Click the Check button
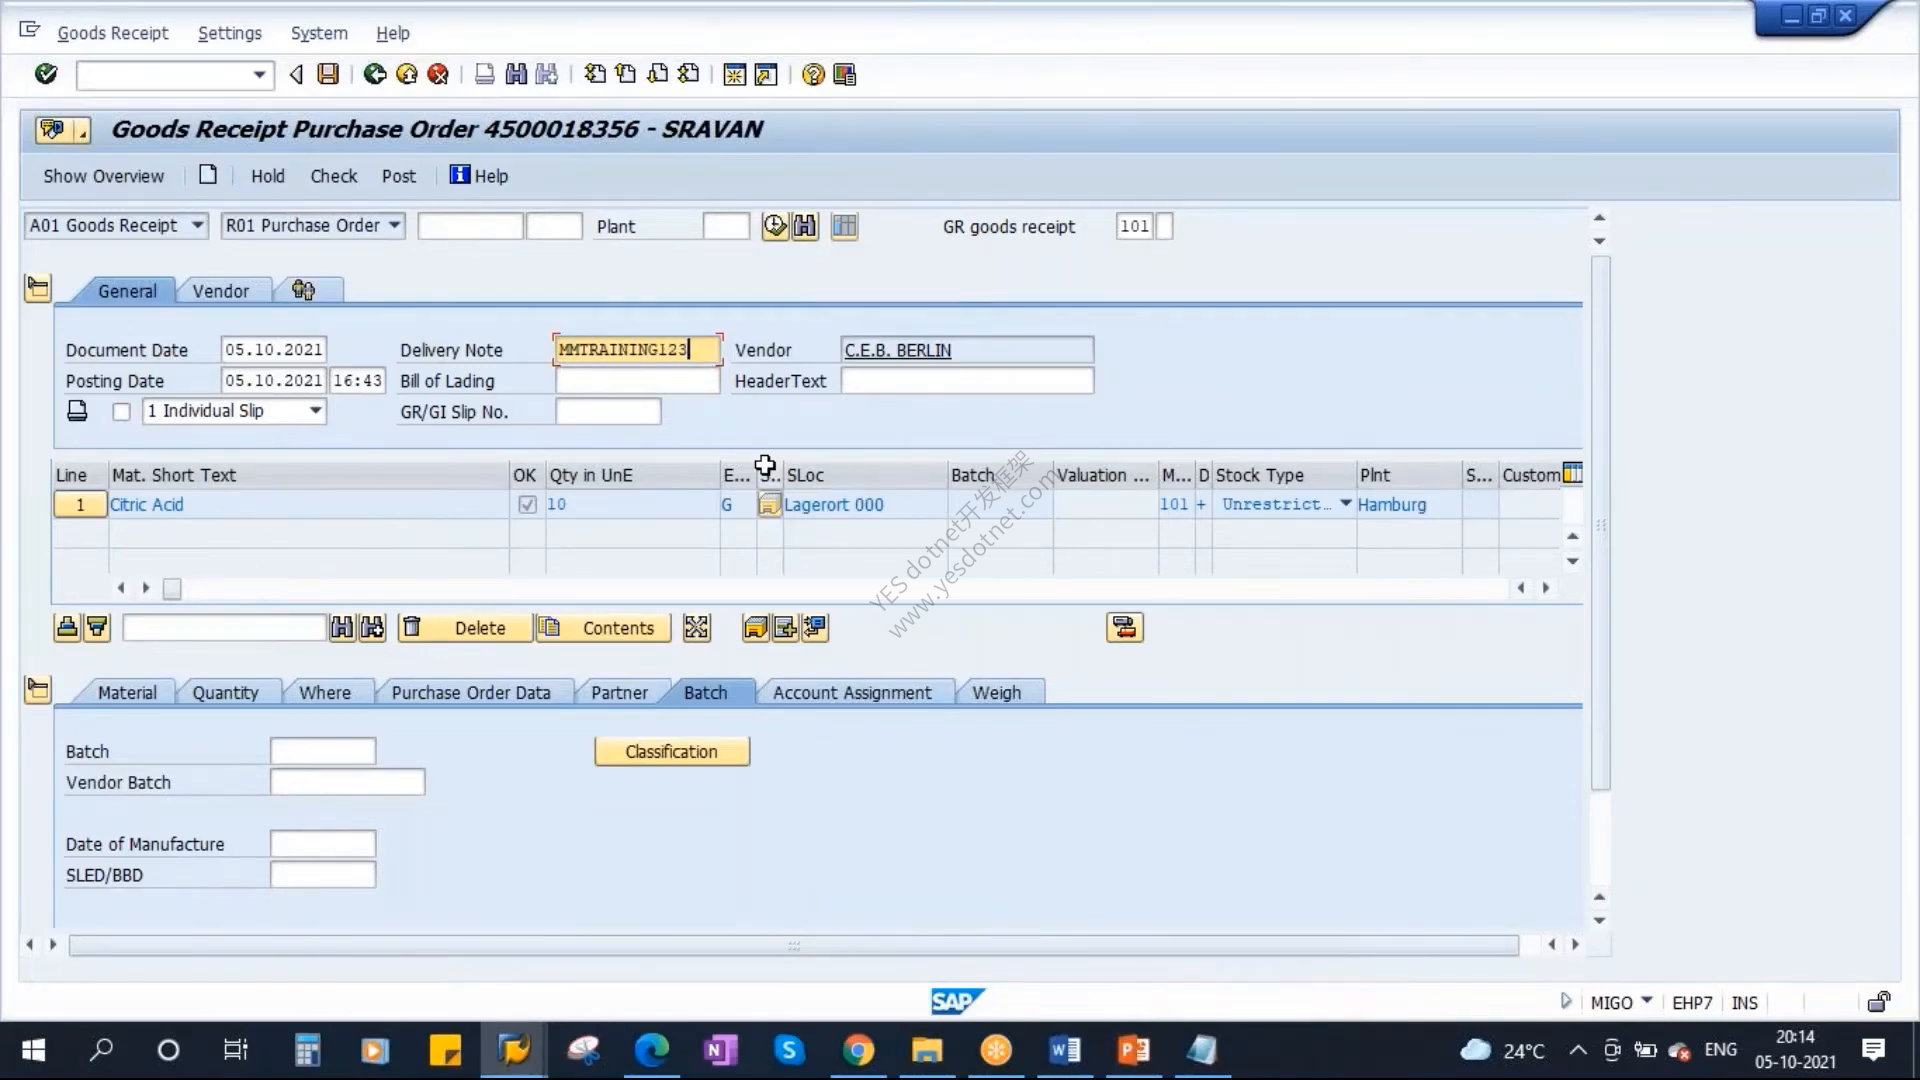The image size is (1920, 1080). coord(334,176)
